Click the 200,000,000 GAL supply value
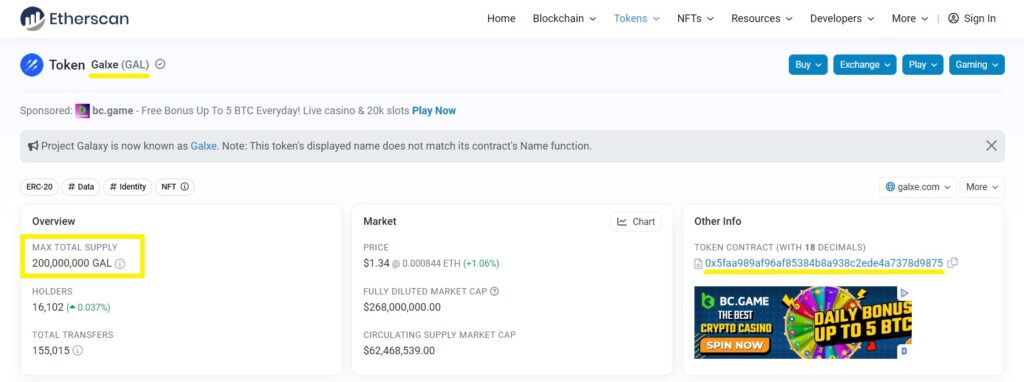The image size is (1024, 382). pyautogui.click(x=72, y=264)
